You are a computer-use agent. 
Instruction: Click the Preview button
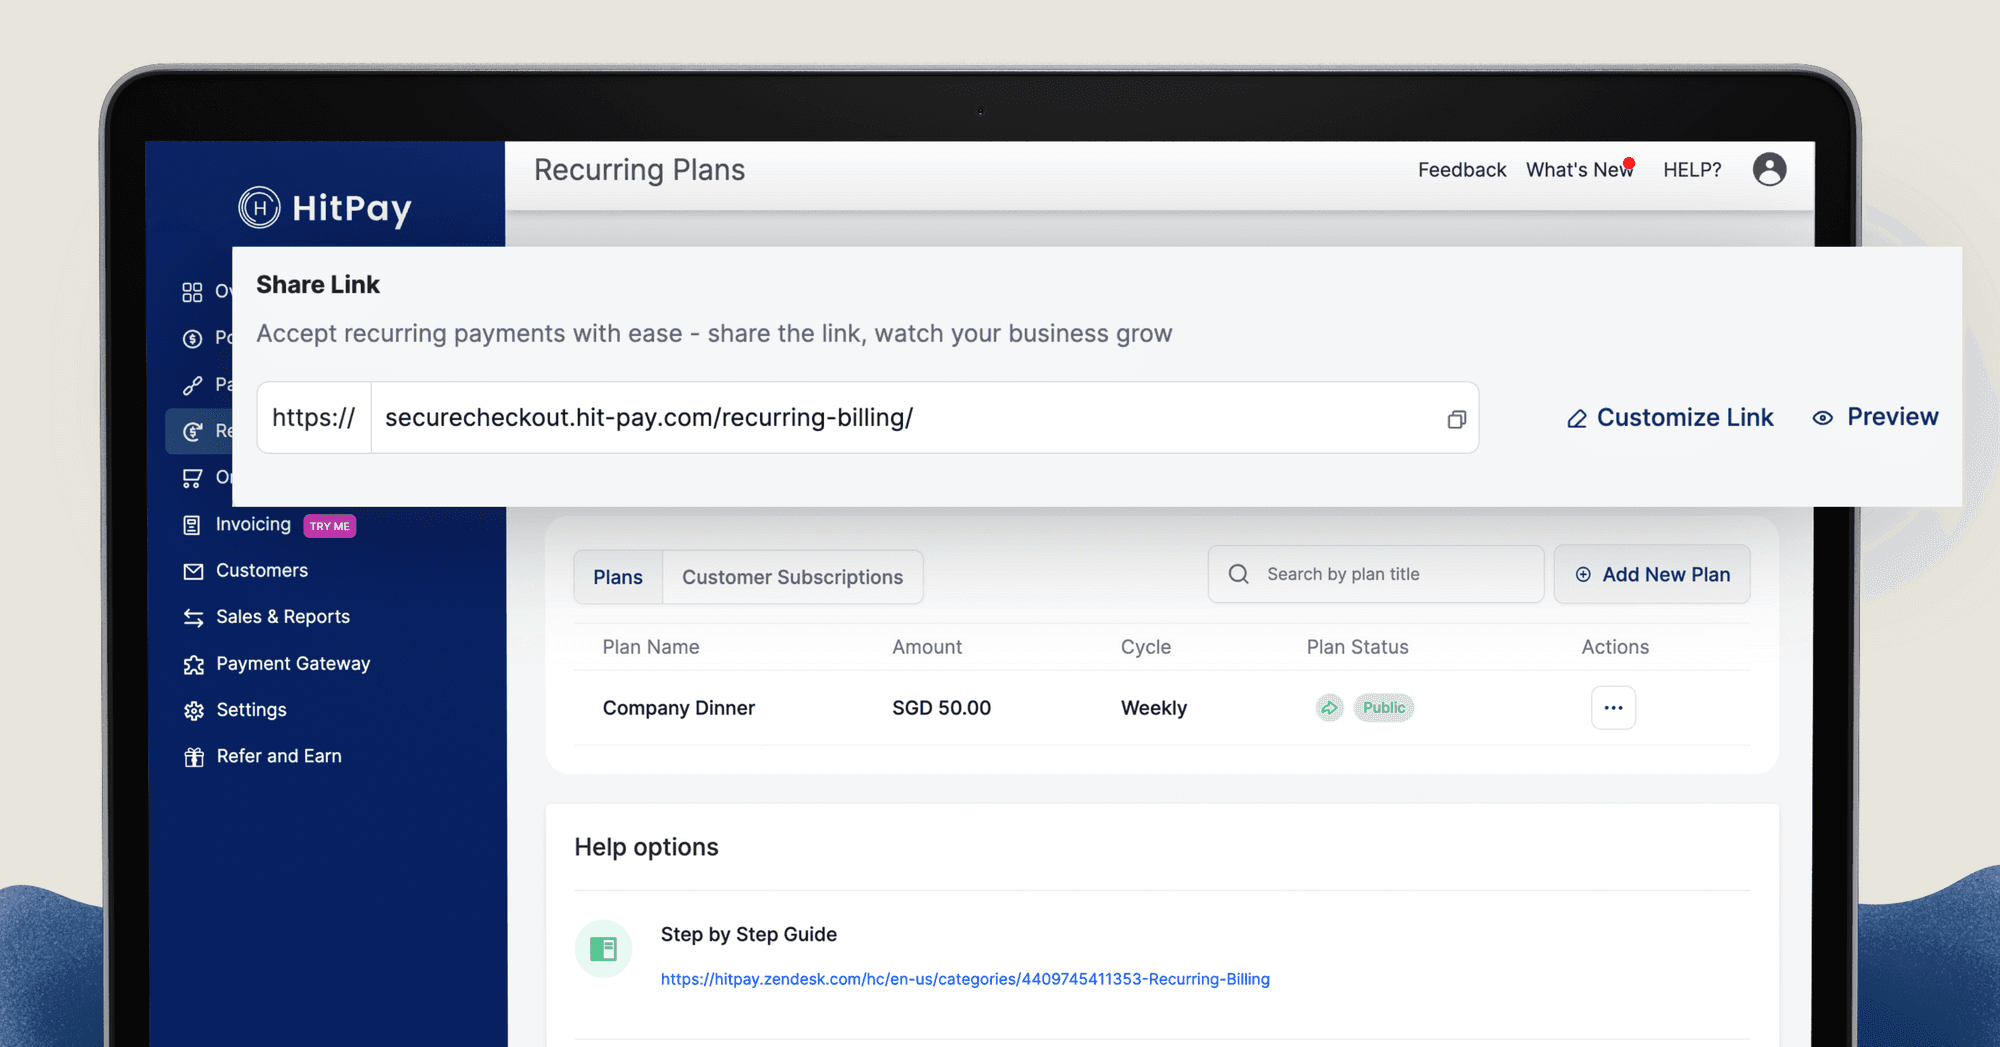coord(1875,417)
